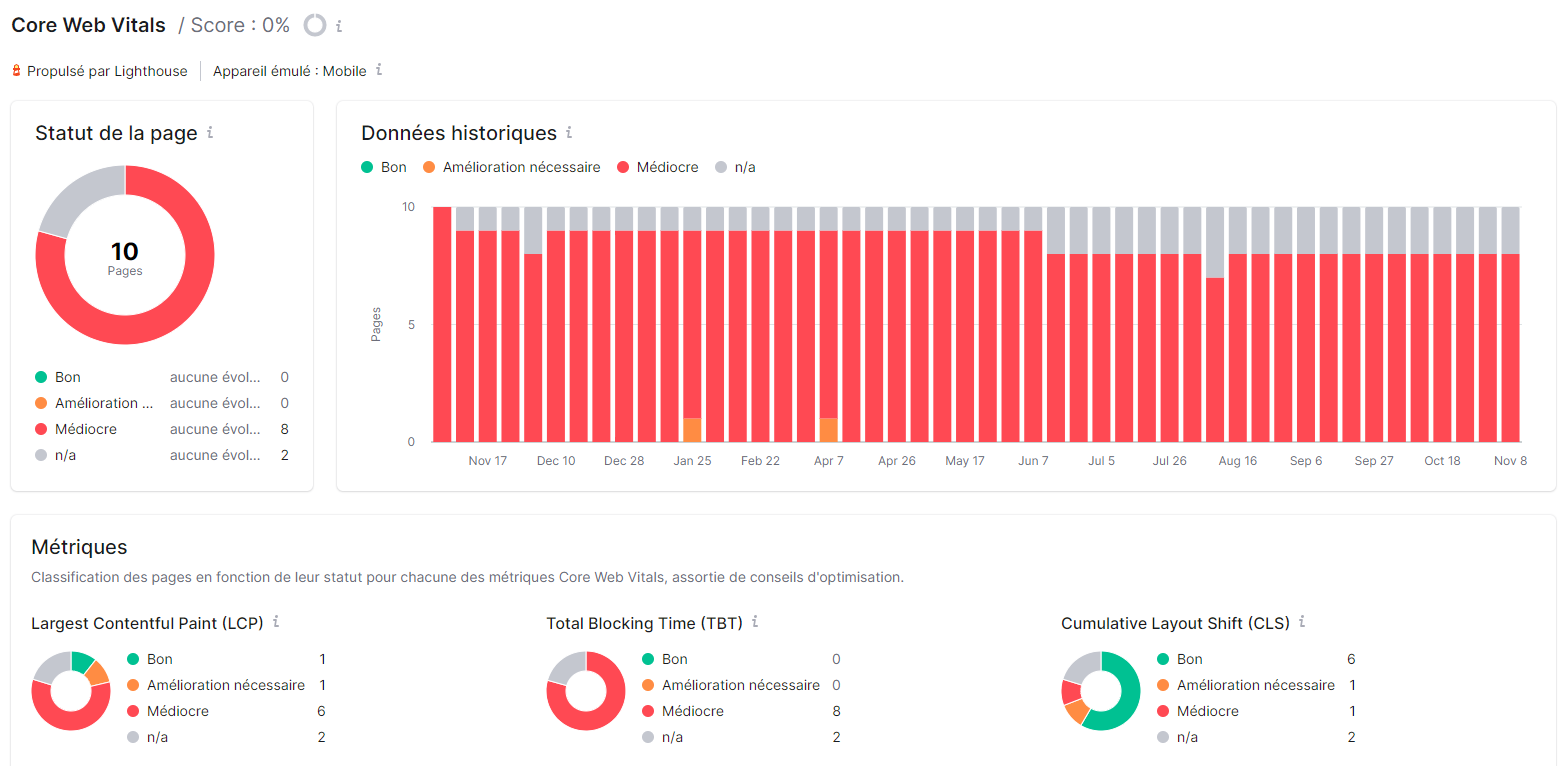This screenshot has width=1566, height=766.
Task: Select Amélioration row in Statut de la page
Action: click(x=162, y=403)
